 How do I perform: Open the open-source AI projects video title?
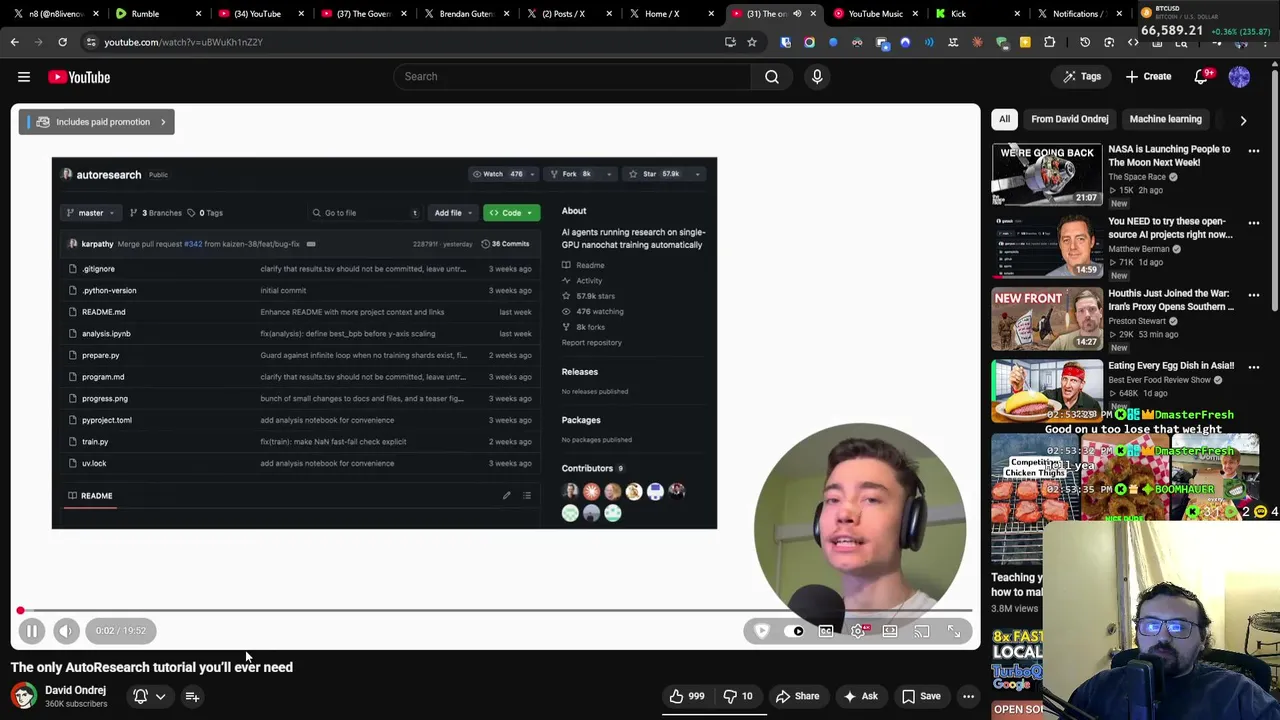pos(1170,228)
